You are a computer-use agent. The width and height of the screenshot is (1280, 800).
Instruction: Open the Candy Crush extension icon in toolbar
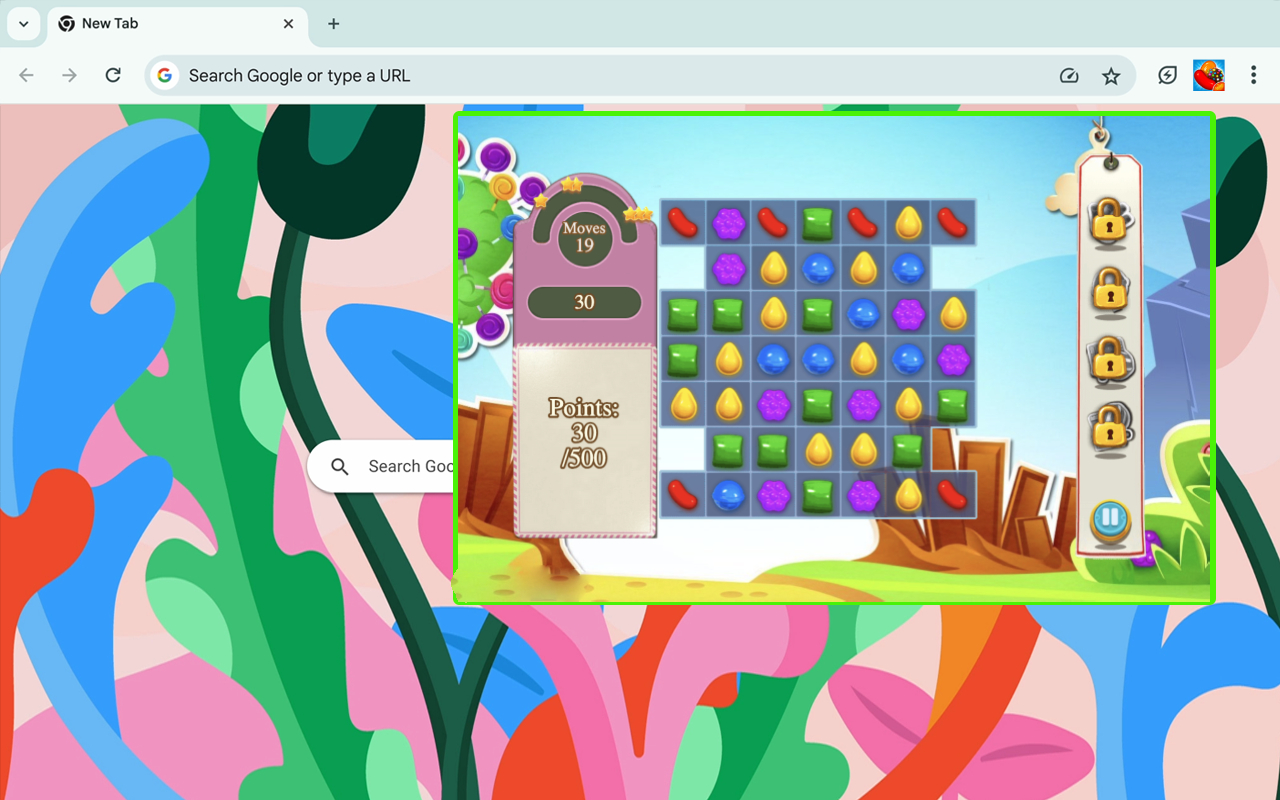[1209, 75]
